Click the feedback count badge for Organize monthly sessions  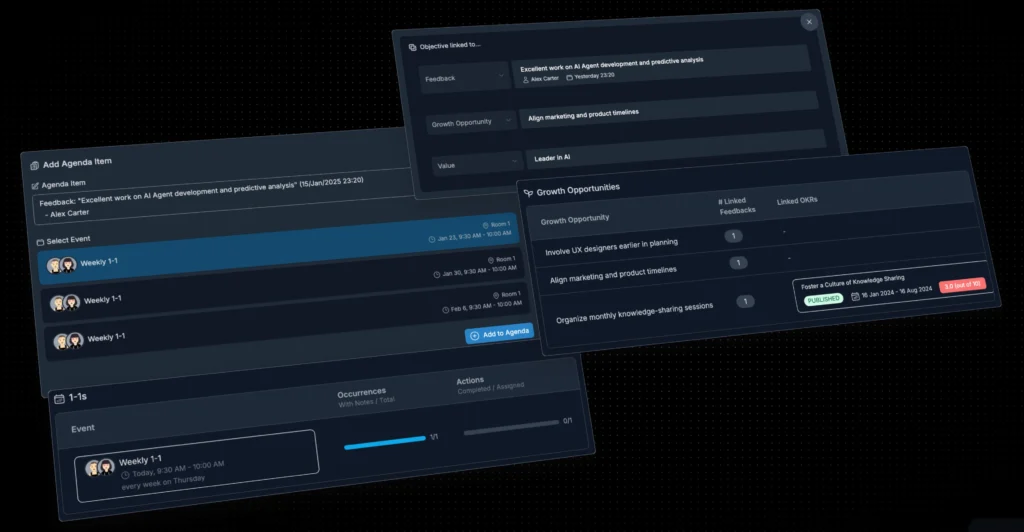pos(745,301)
